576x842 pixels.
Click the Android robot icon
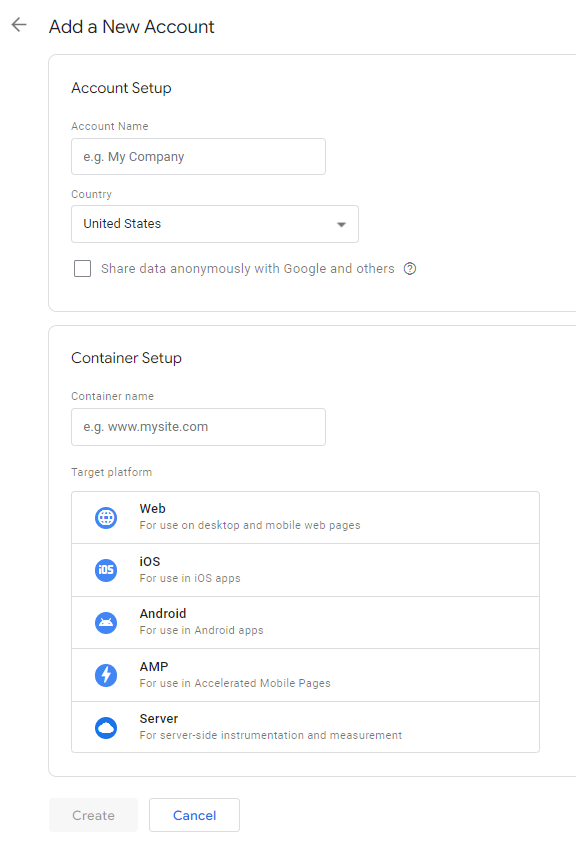pyautogui.click(x=106, y=623)
